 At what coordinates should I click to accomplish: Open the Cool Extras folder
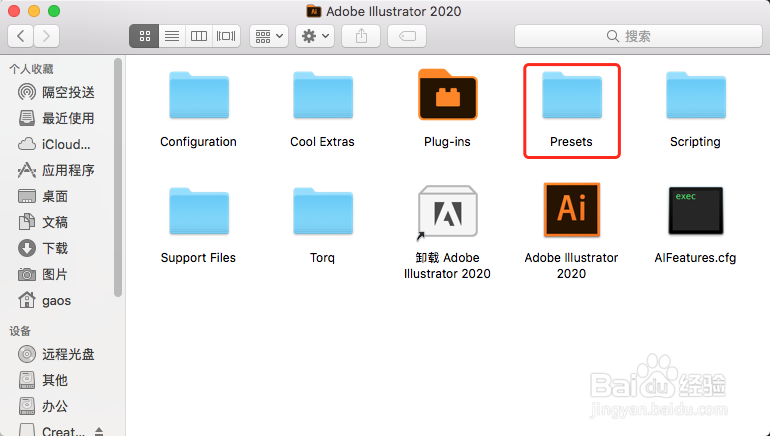pos(323,95)
